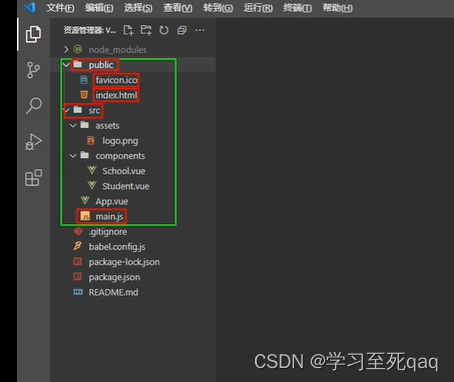The image size is (454, 382).
Task: Click the git icon beside .gitignore
Action: tap(78, 231)
